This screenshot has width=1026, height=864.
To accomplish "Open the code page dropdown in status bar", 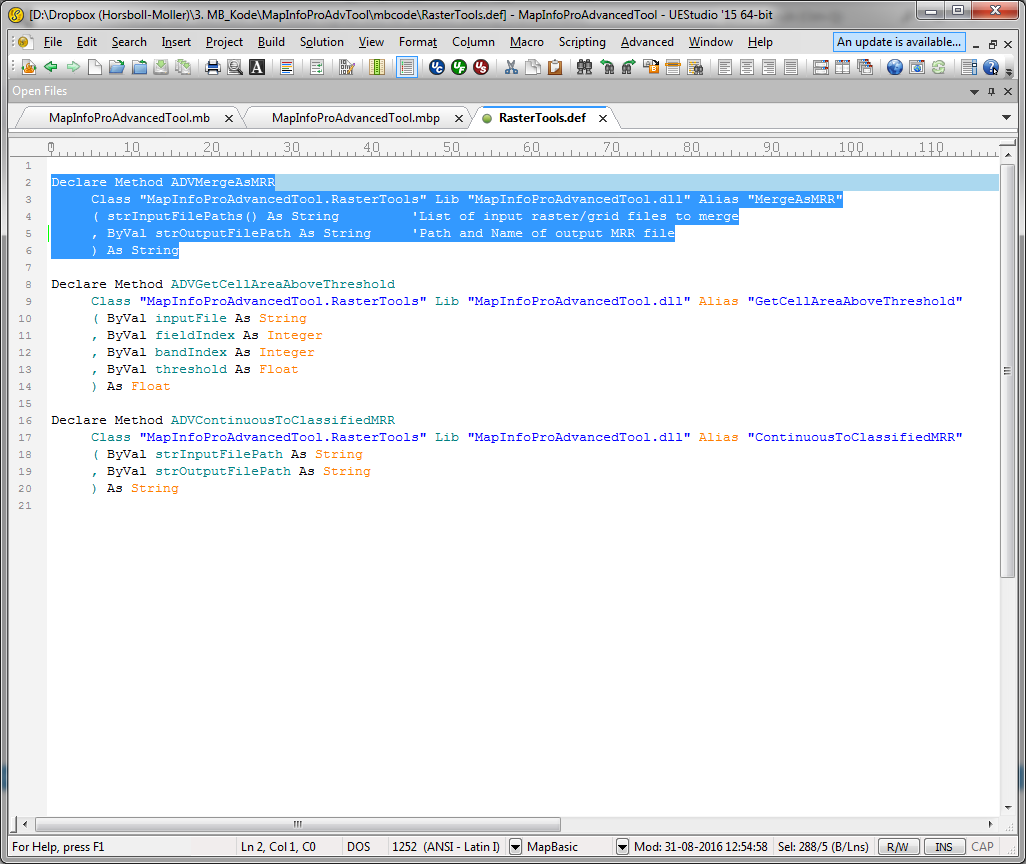I will point(516,847).
